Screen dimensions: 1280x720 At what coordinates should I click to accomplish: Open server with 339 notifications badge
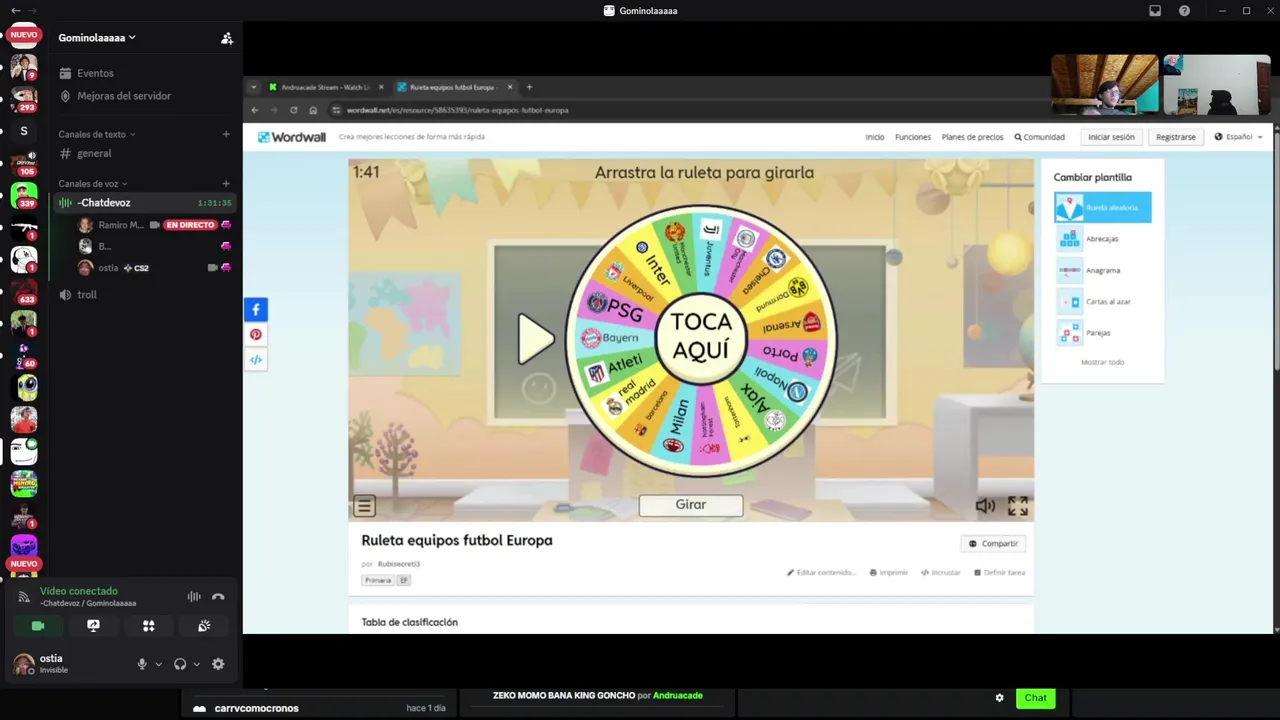(x=24, y=194)
